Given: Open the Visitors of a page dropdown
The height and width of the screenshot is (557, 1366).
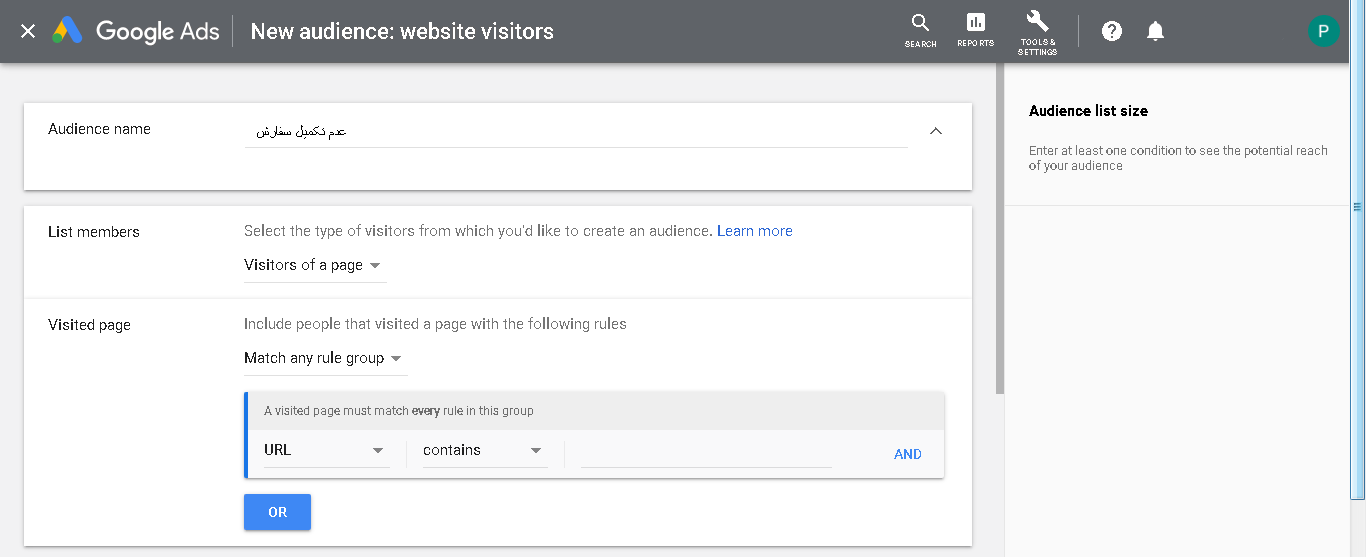Looking at the screenshot, I should tap(314, 265).
